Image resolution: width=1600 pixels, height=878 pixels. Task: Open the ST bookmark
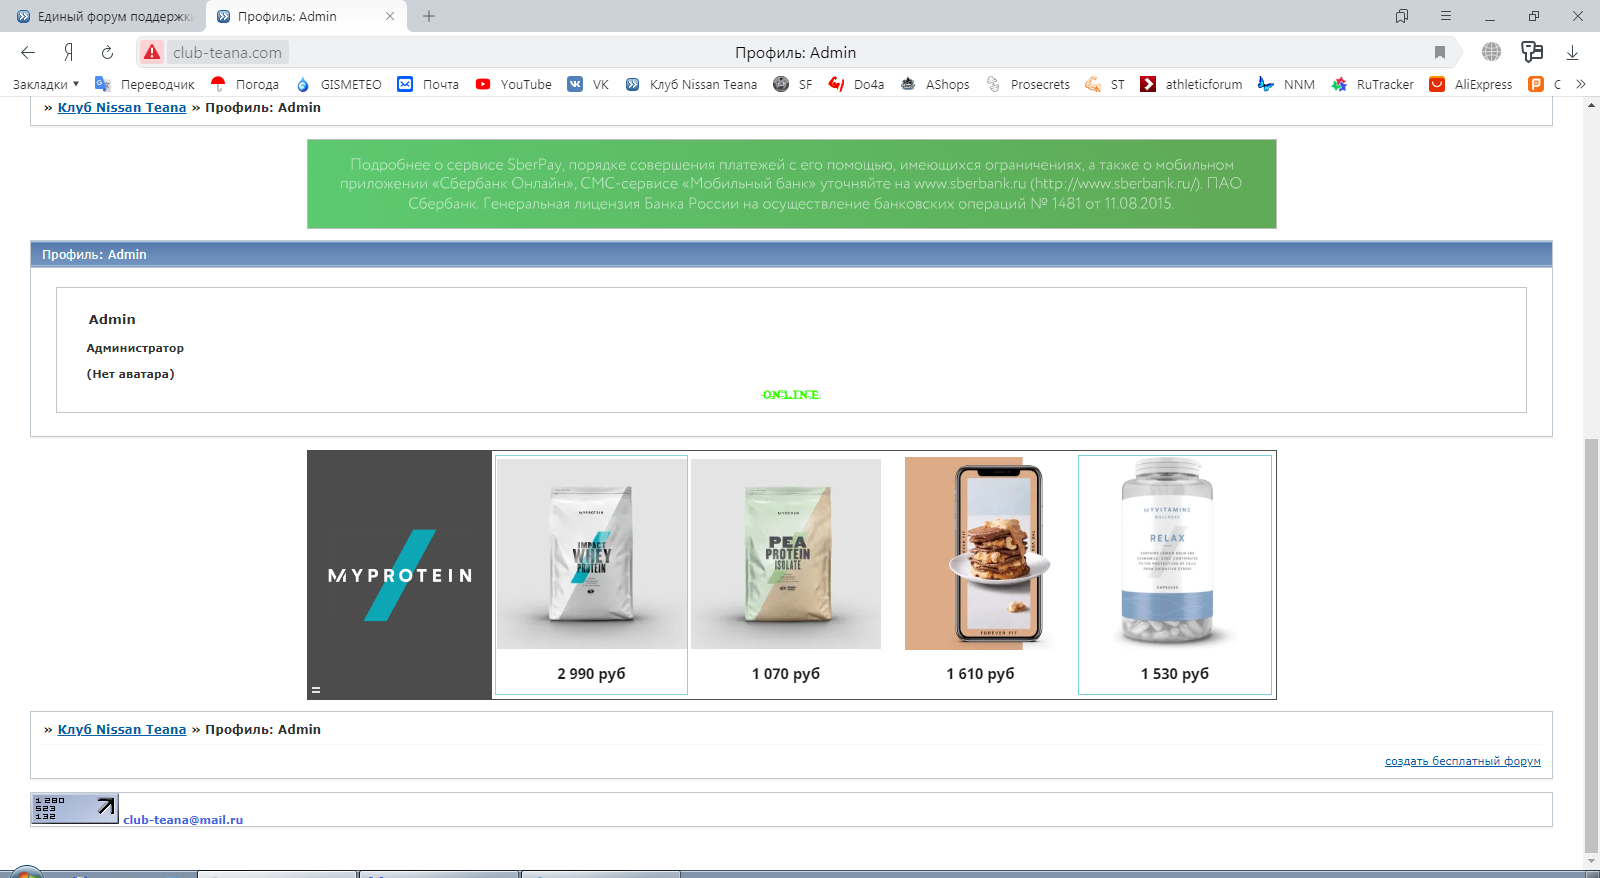tap(1105, 84)
